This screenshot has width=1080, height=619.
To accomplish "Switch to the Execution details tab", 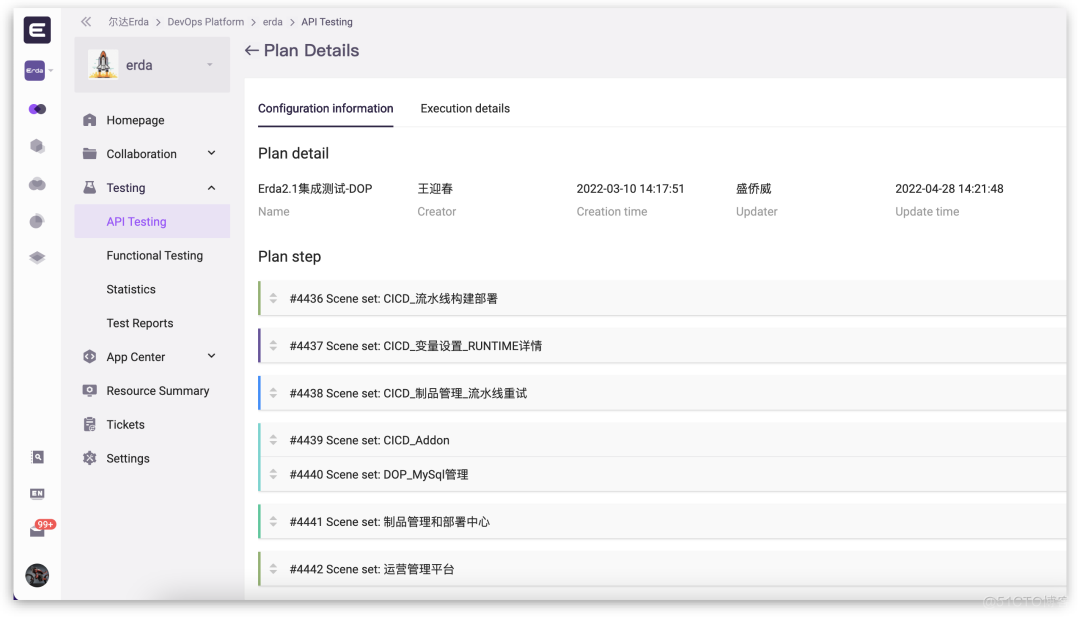I will tap(465, 108).
